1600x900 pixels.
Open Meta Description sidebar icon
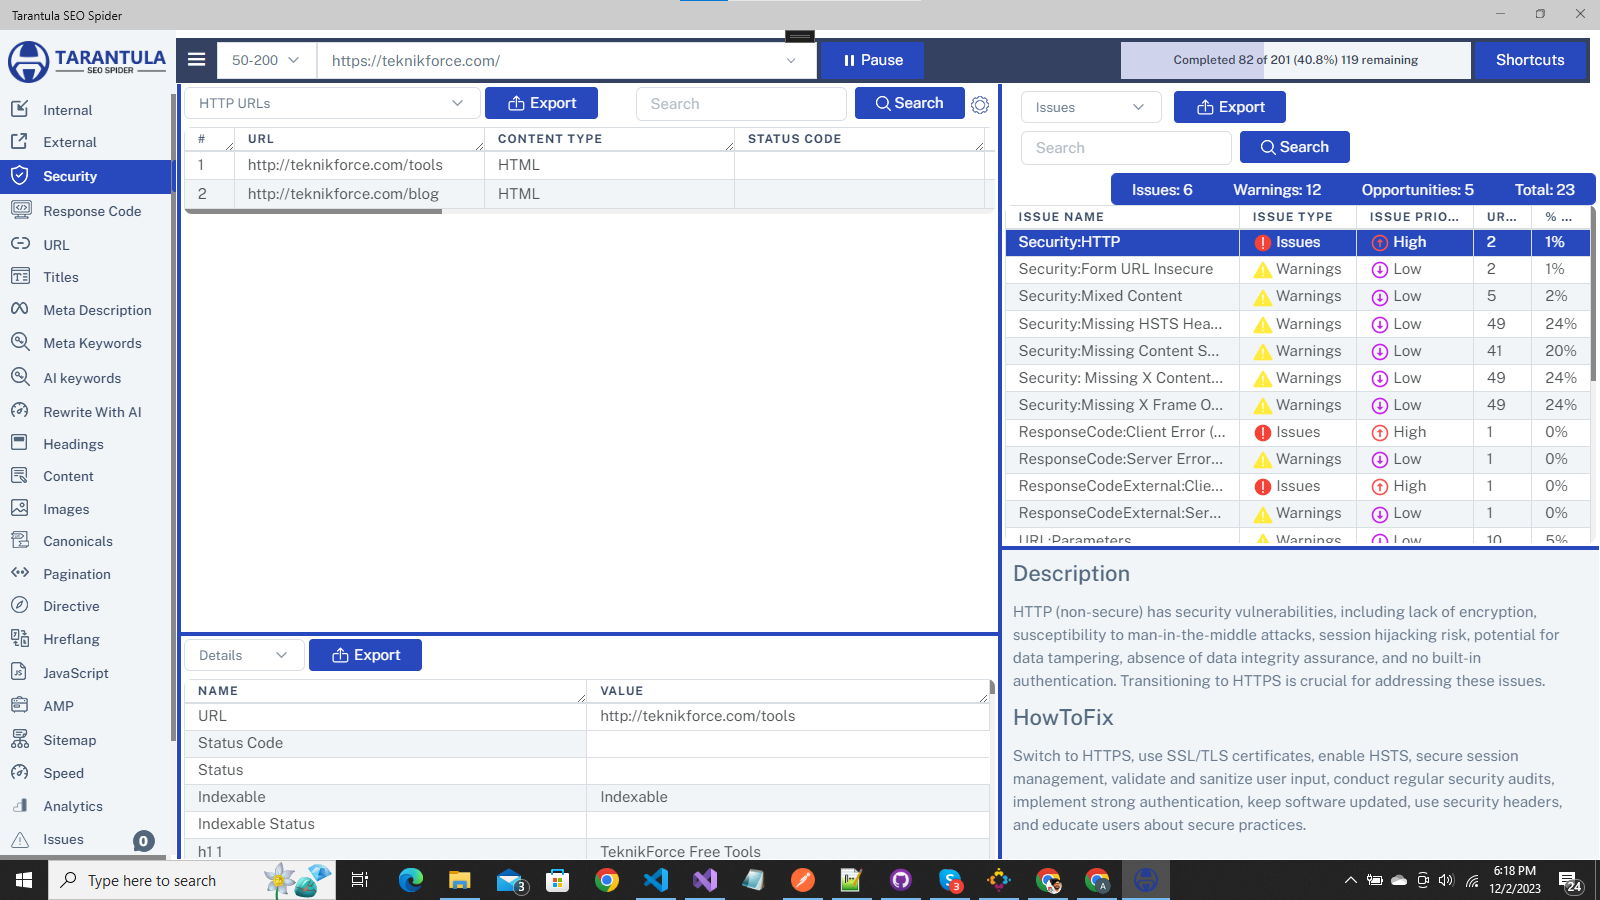pyautogui.click(x=20, y=309)
